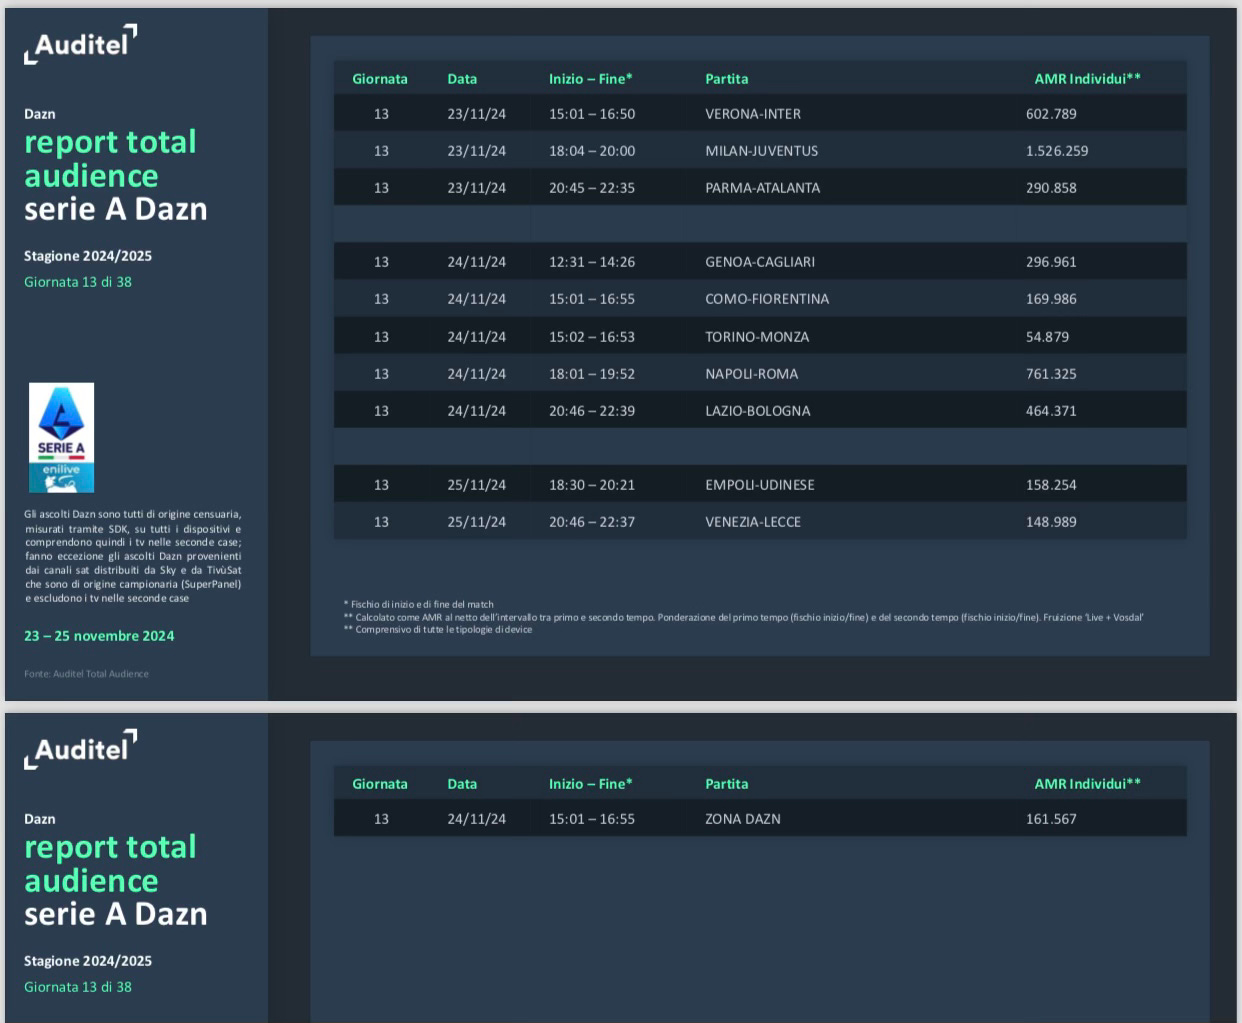
Task: Click the report total audience title in top report
Action: click(110, 159)
